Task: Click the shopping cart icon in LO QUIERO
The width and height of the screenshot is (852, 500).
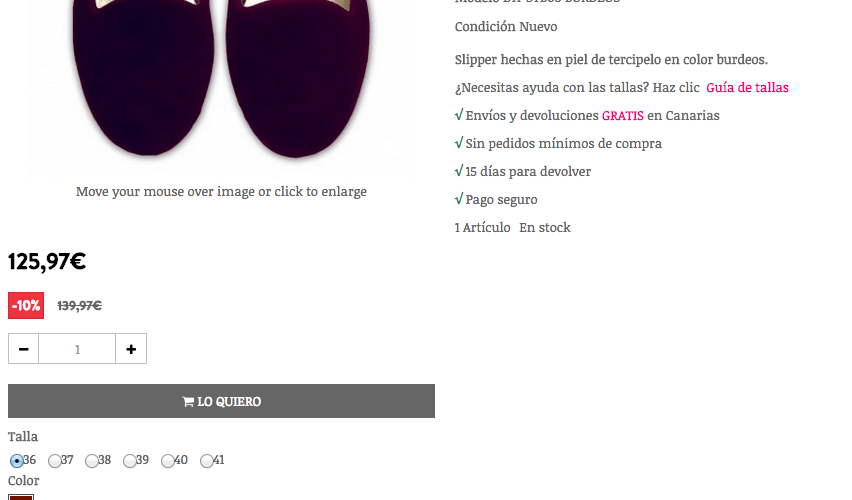Action: (188, 402)
